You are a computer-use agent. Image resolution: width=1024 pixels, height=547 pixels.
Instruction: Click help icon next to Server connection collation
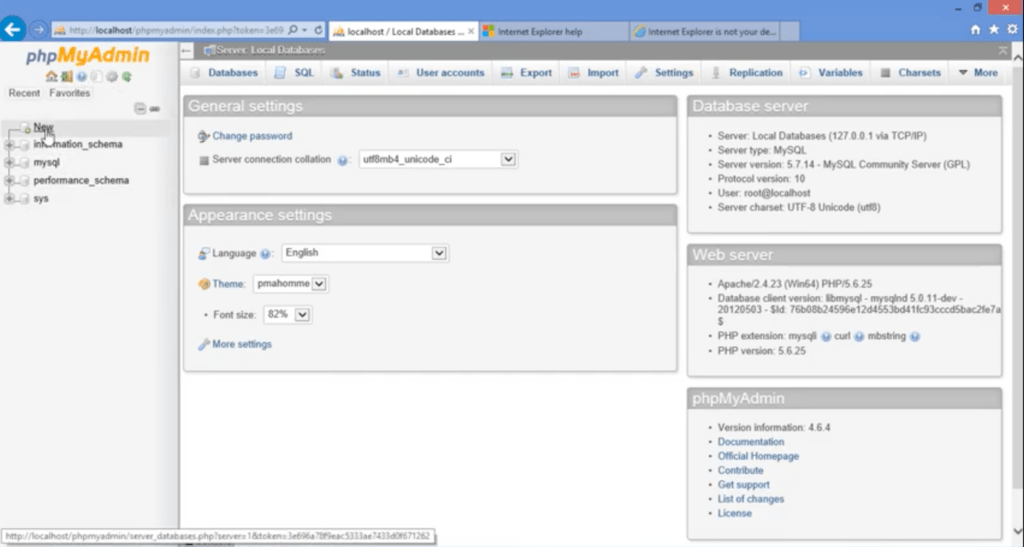343,160
